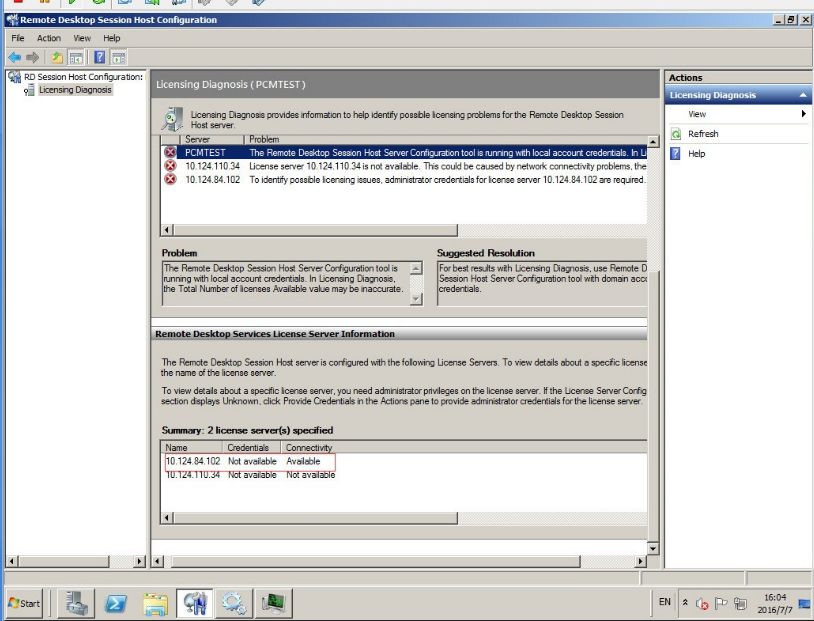This screenshot has height=621, width=814.
Task: Click the Credentials column header
Action: pos(252,448)
